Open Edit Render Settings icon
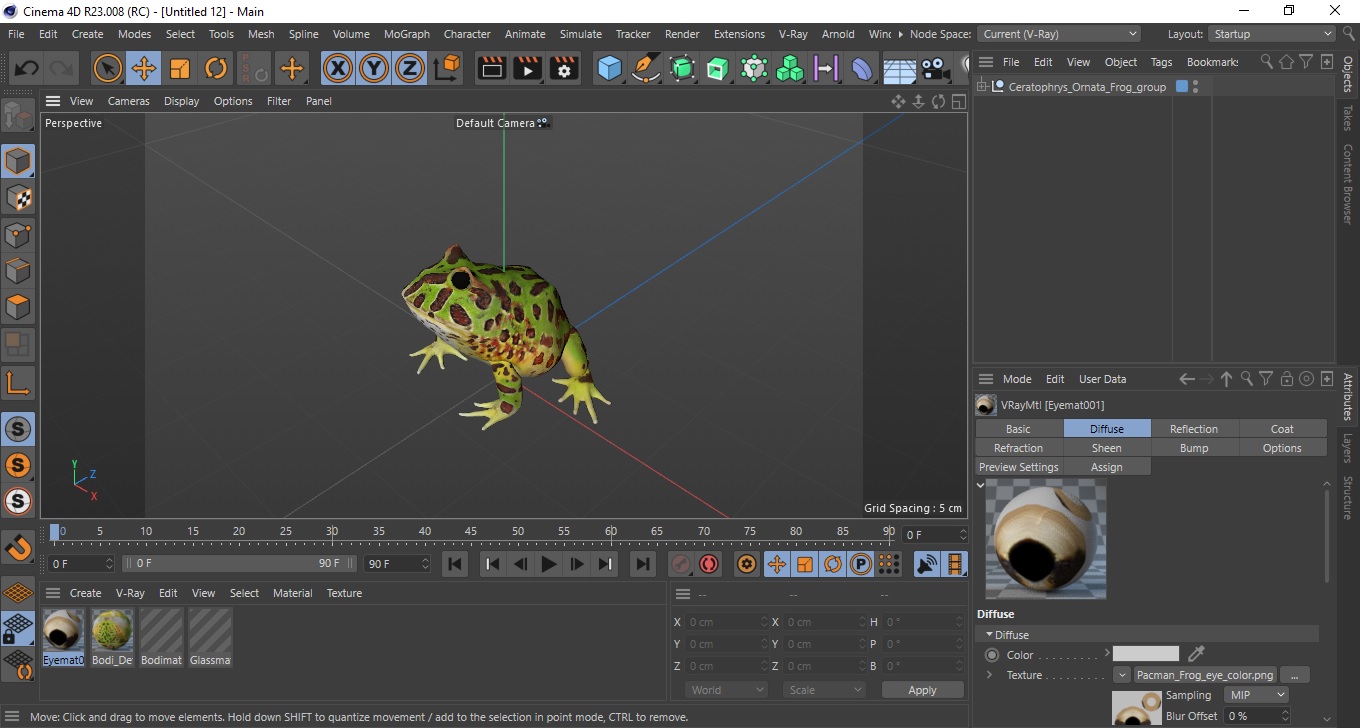The image size is (1360, 728). coord(564,69)
